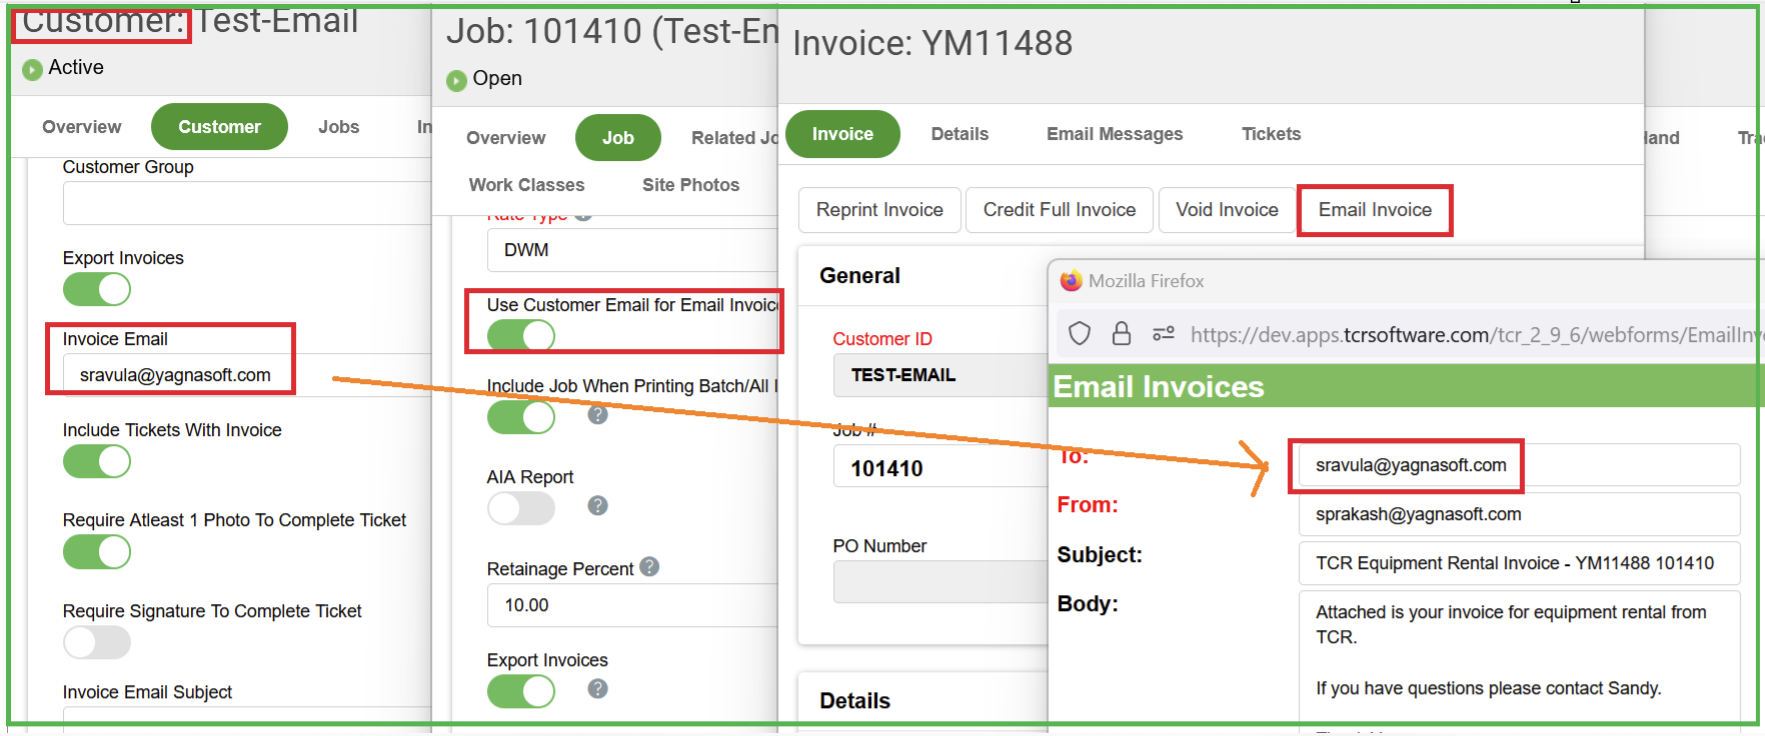Enable the AIA Report toggle
Screen dimensions: 1765x736
pos(521,508)
